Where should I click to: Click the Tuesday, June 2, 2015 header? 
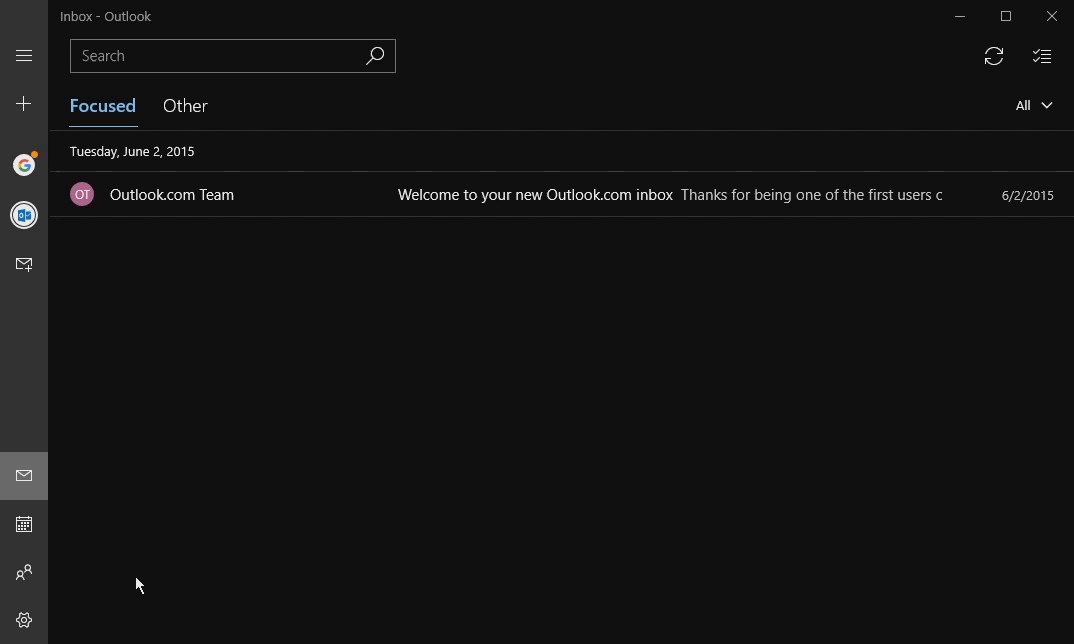tap(132, 151)
